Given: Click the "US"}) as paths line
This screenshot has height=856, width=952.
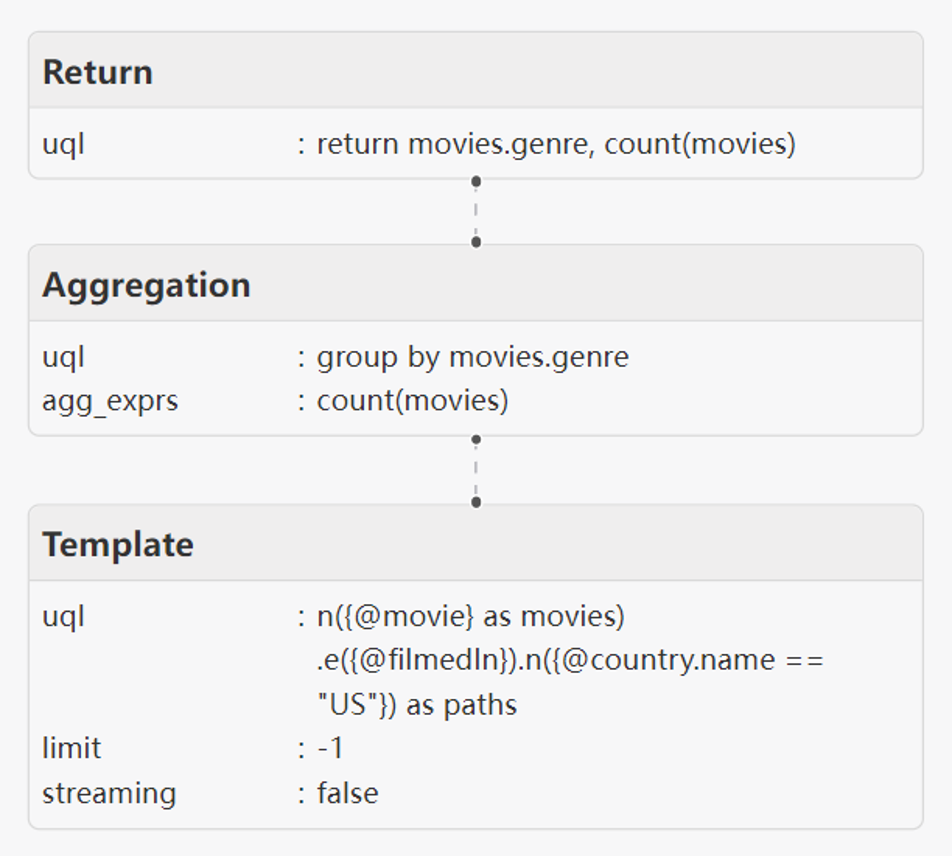Looking at the screenshot, I should [x=417, y=705].
